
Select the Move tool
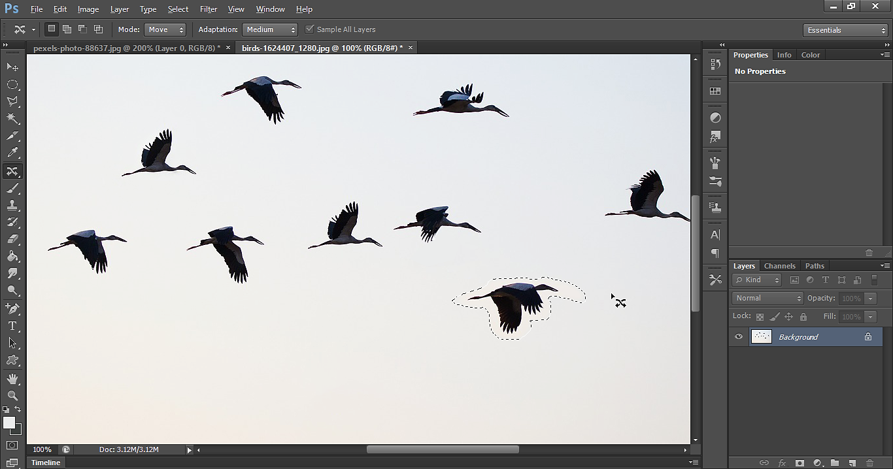12,67
